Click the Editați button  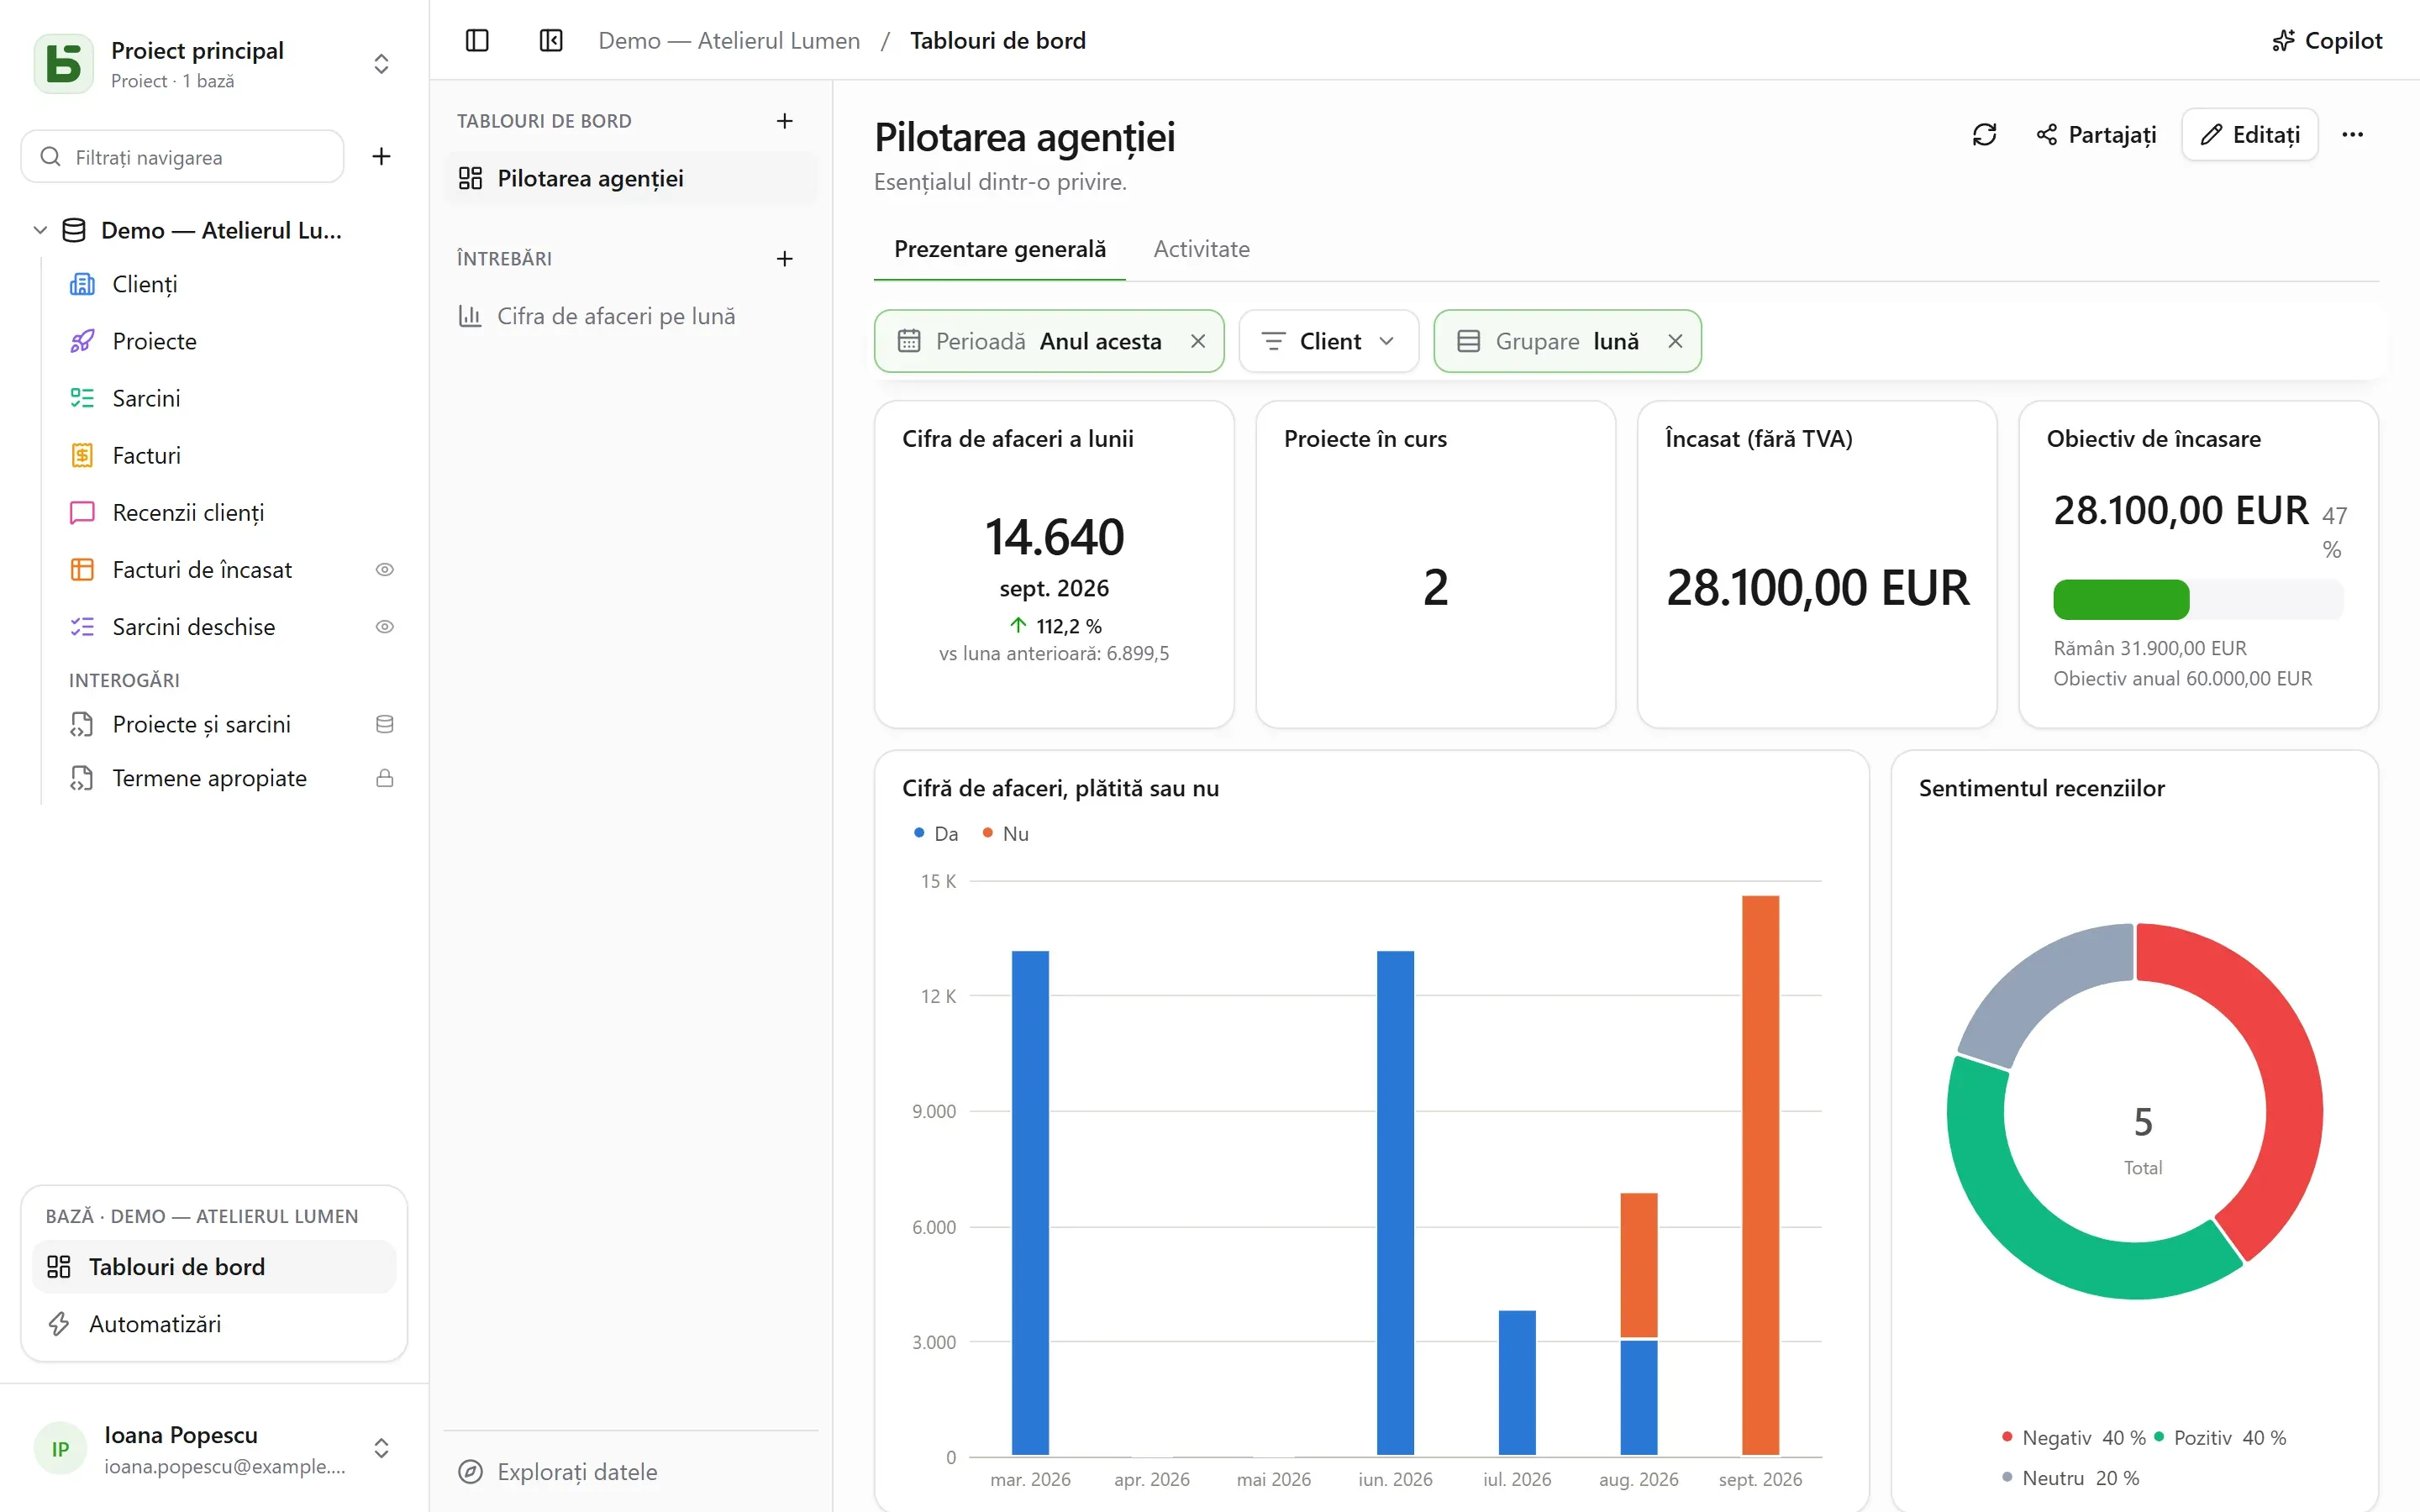(x=2250, y=134)
